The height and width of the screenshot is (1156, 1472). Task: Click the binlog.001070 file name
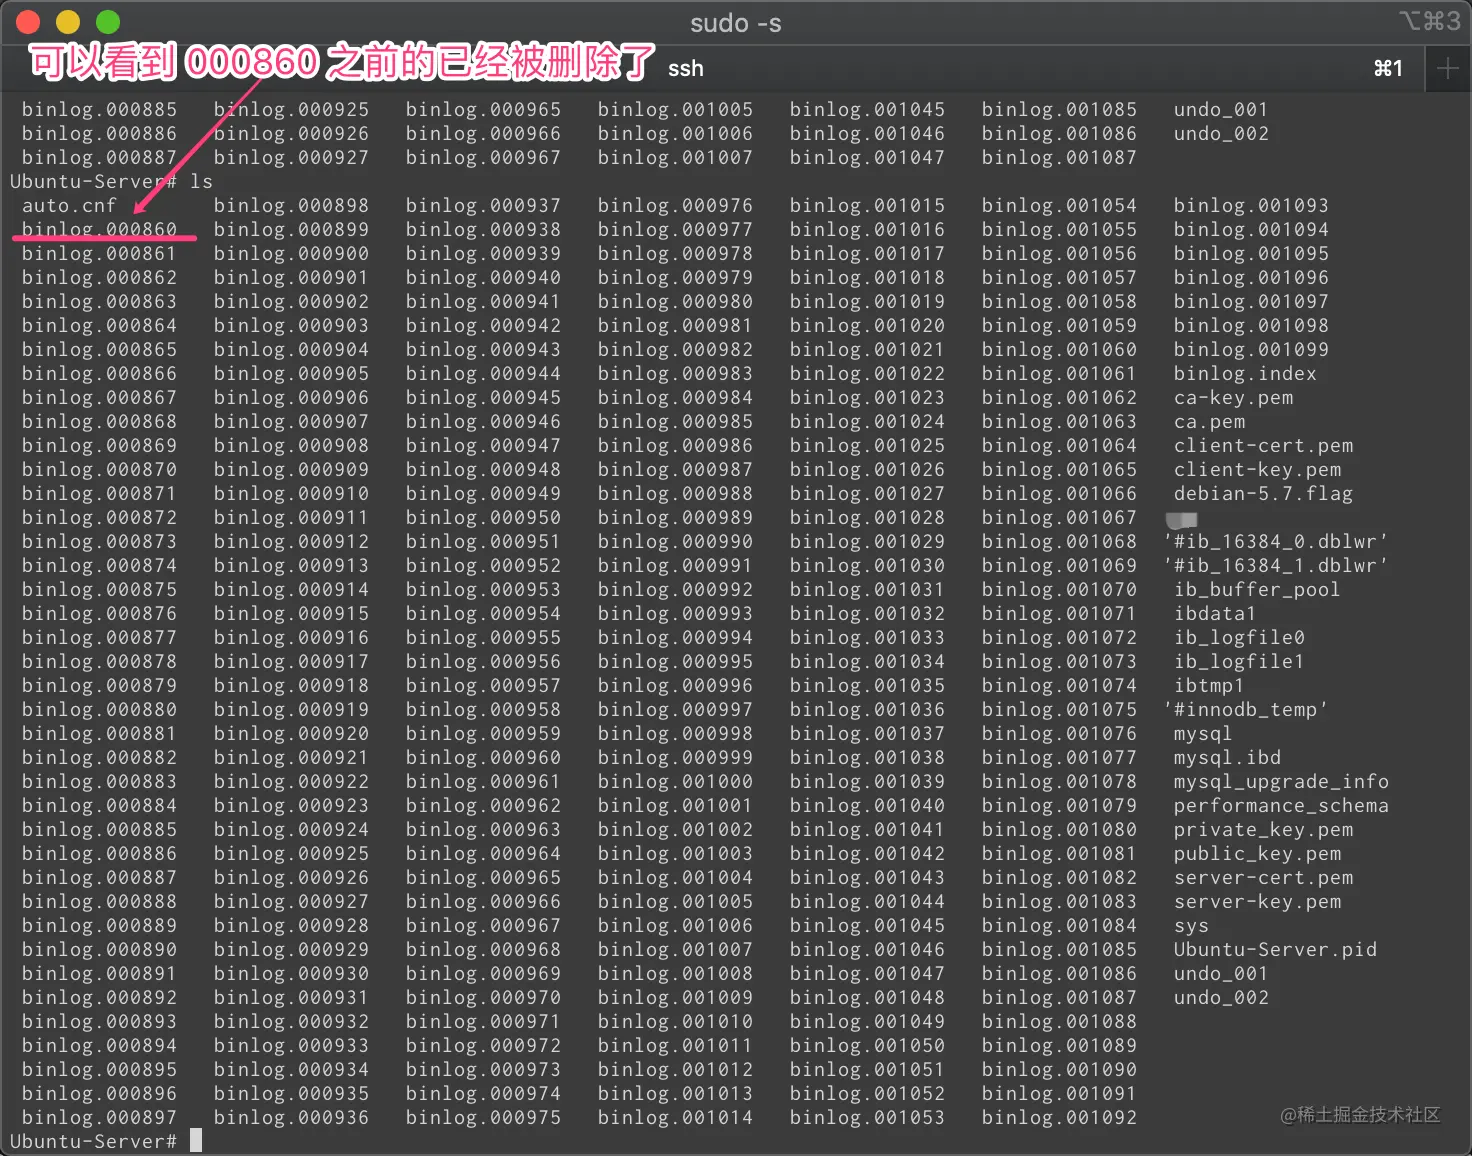1059,589
